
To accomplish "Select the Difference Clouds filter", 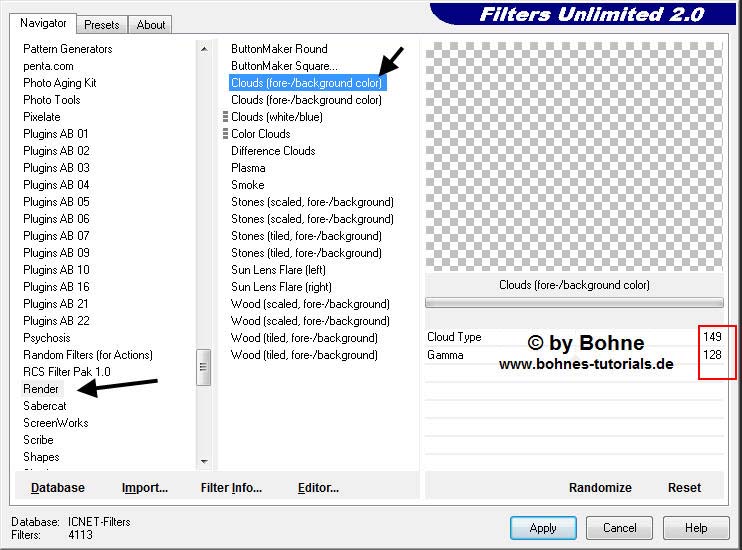I will coord(273,151).
